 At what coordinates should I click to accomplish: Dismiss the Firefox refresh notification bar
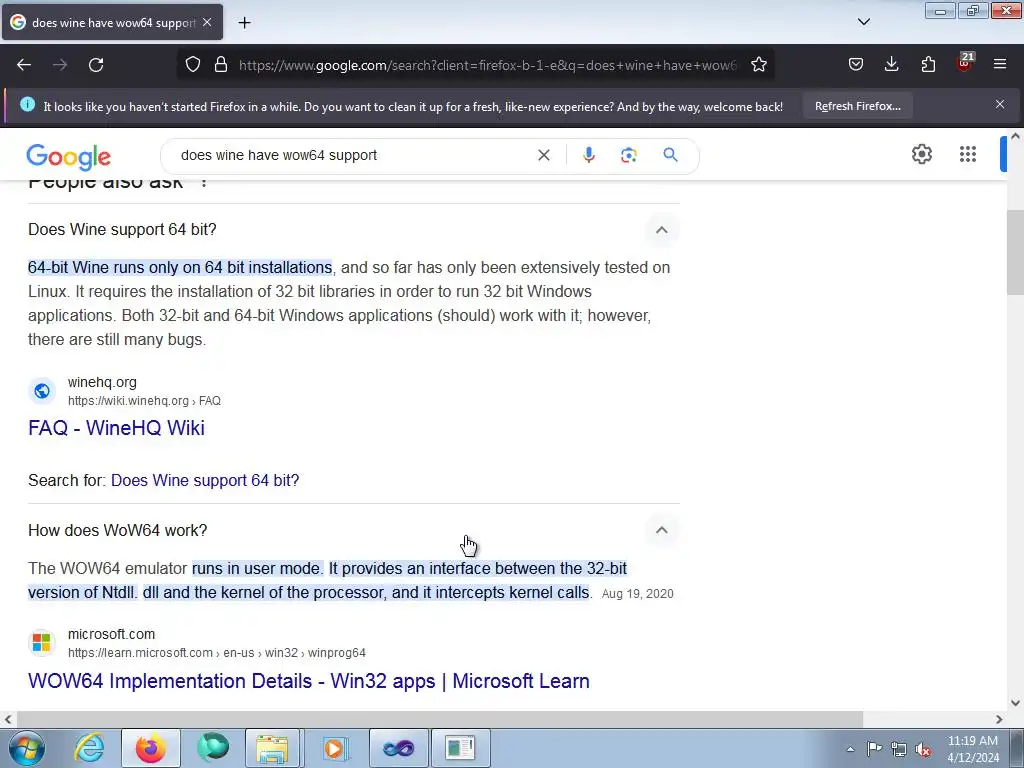1000,104
